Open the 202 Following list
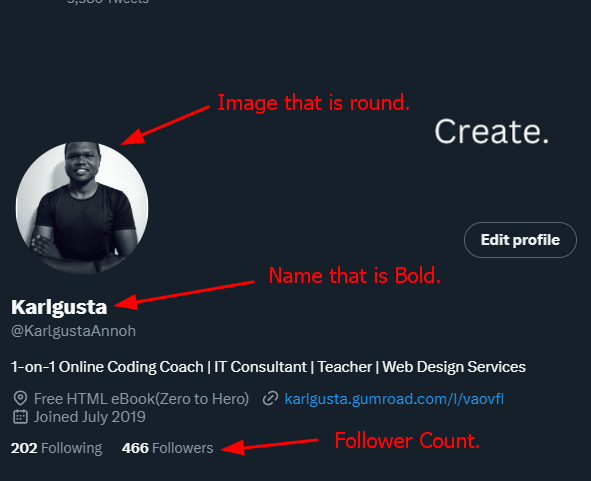The image size is (591, 481). pos(57,448)
